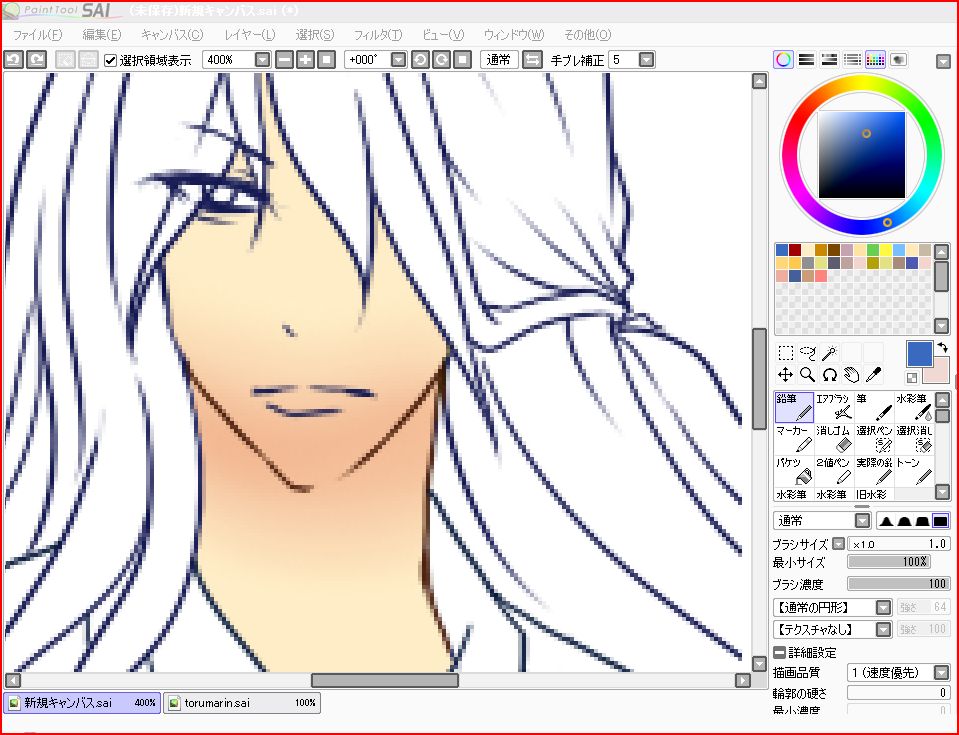Open the 選択(S) menu

click(314, 35)
